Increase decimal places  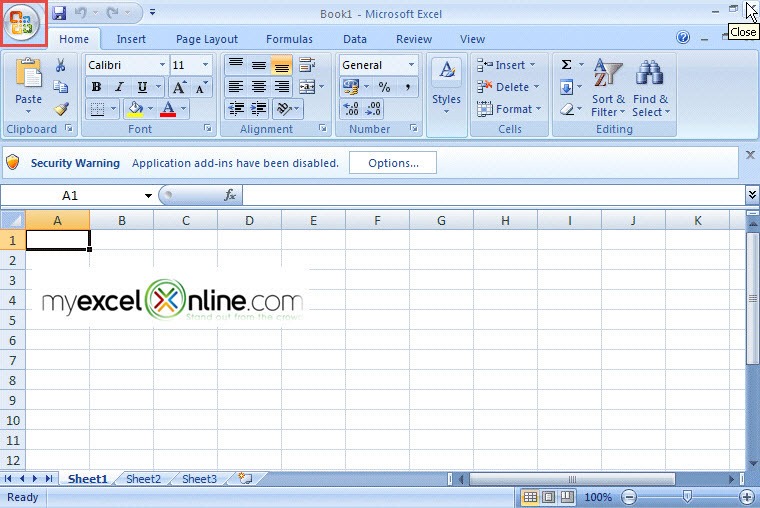350,109
